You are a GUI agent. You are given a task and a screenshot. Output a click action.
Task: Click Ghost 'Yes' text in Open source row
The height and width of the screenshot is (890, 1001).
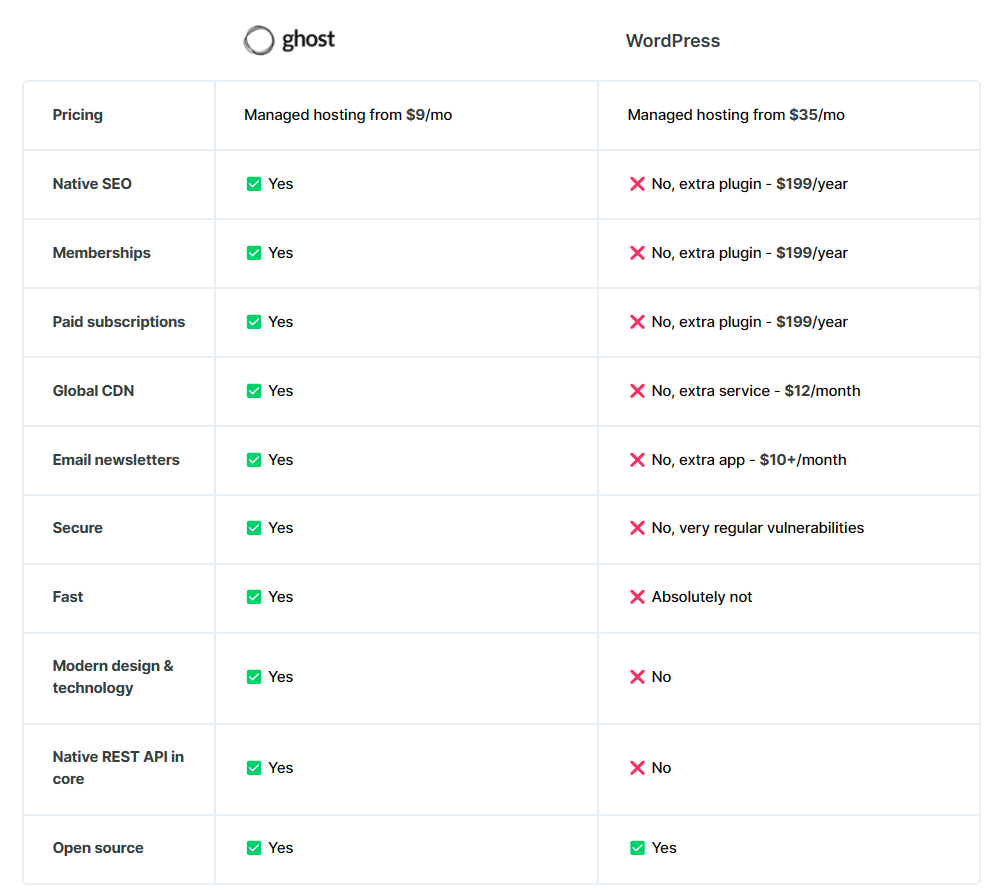[280, 848]
